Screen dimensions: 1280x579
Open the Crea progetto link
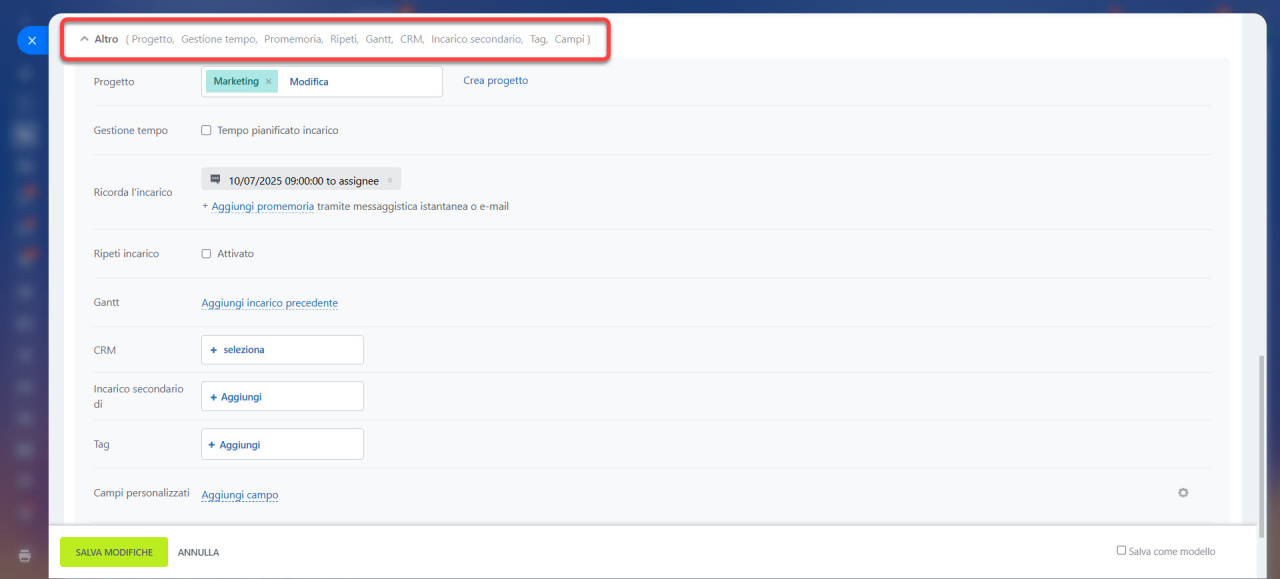tap(496, 81)
